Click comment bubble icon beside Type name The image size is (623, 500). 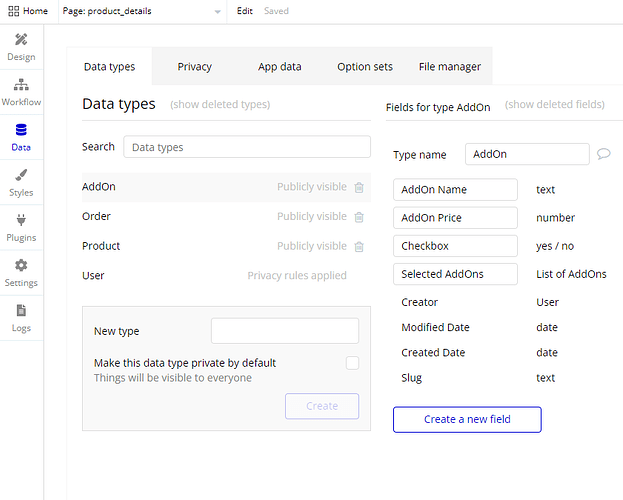[604, 154]
